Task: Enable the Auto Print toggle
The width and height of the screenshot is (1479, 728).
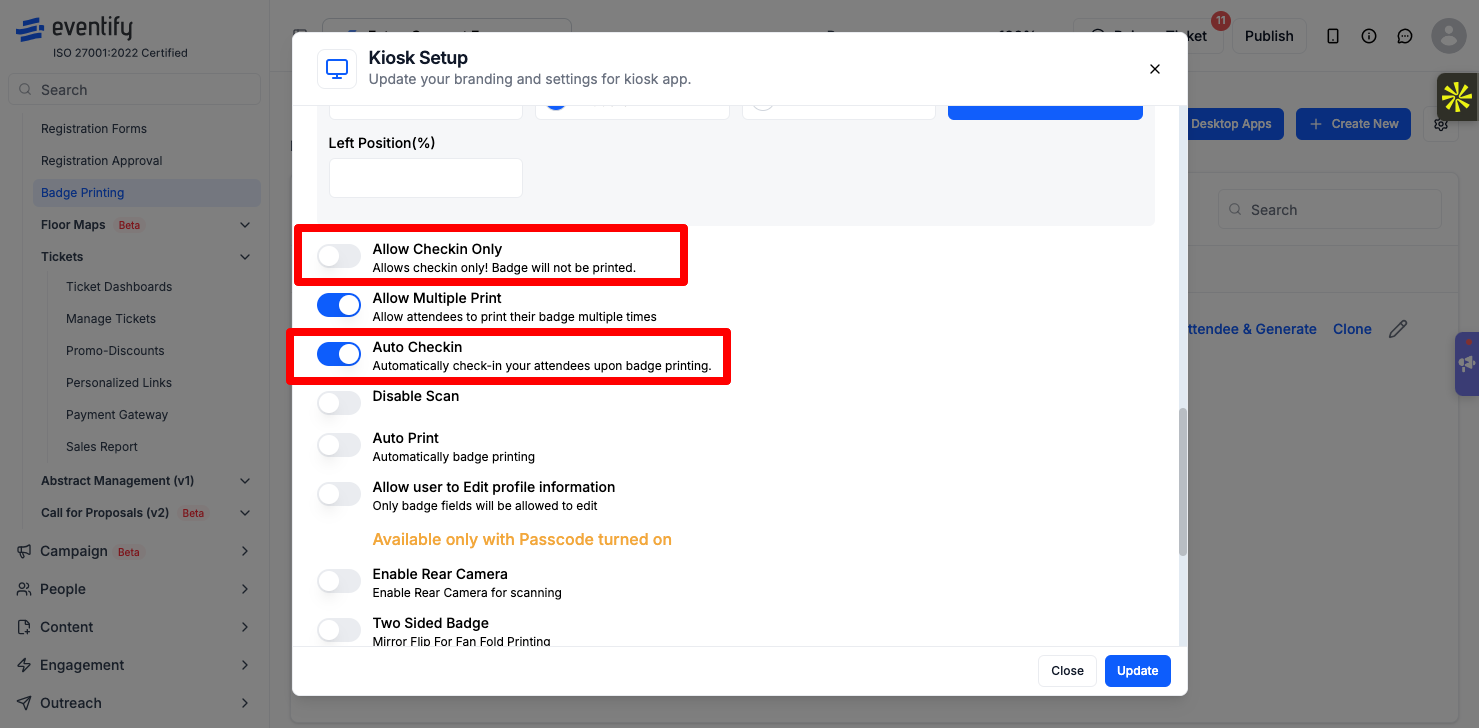Action: coord(339,445)
